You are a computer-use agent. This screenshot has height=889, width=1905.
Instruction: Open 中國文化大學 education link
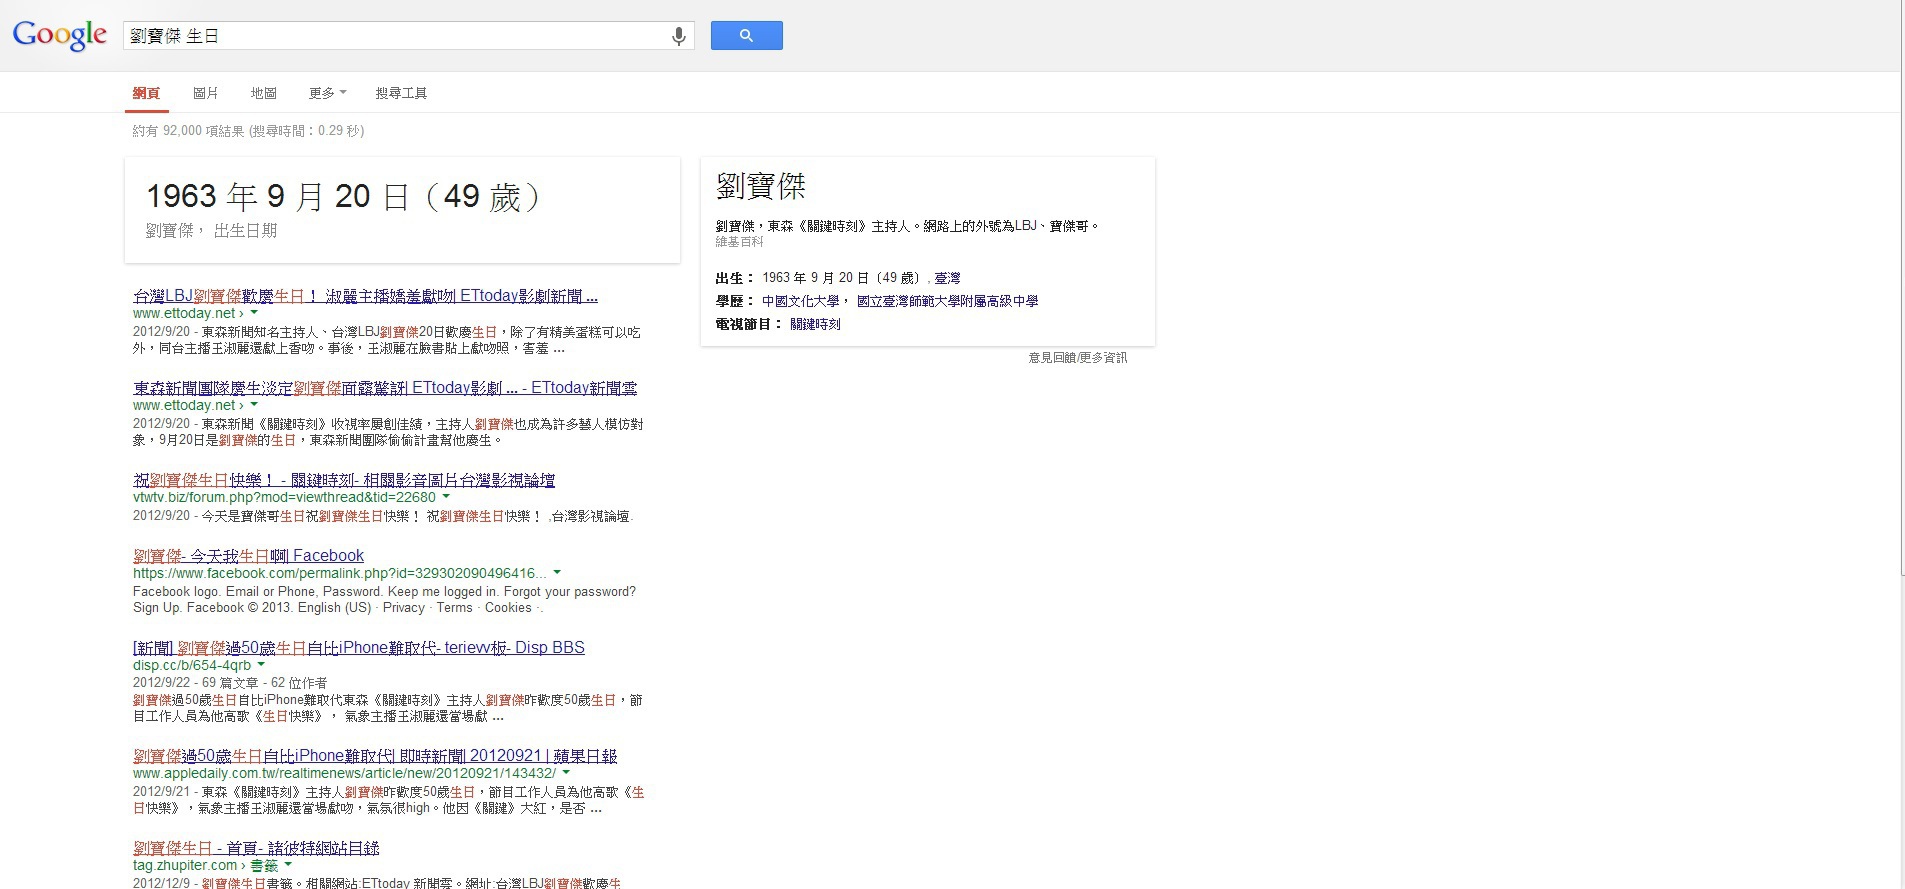801,301
